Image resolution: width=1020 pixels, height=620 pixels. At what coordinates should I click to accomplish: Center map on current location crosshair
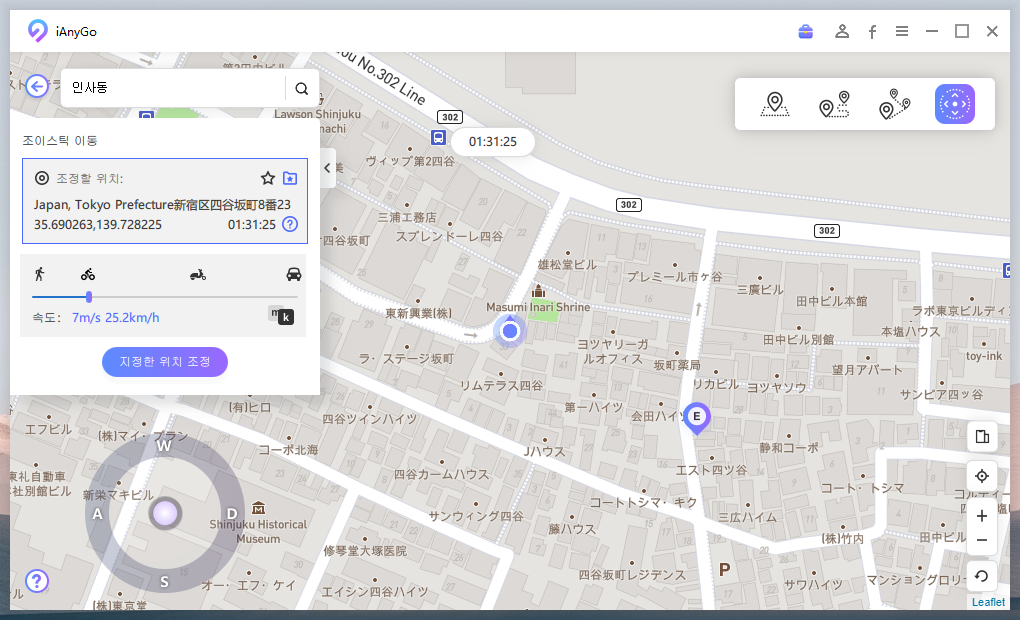(x=982, y=476)
